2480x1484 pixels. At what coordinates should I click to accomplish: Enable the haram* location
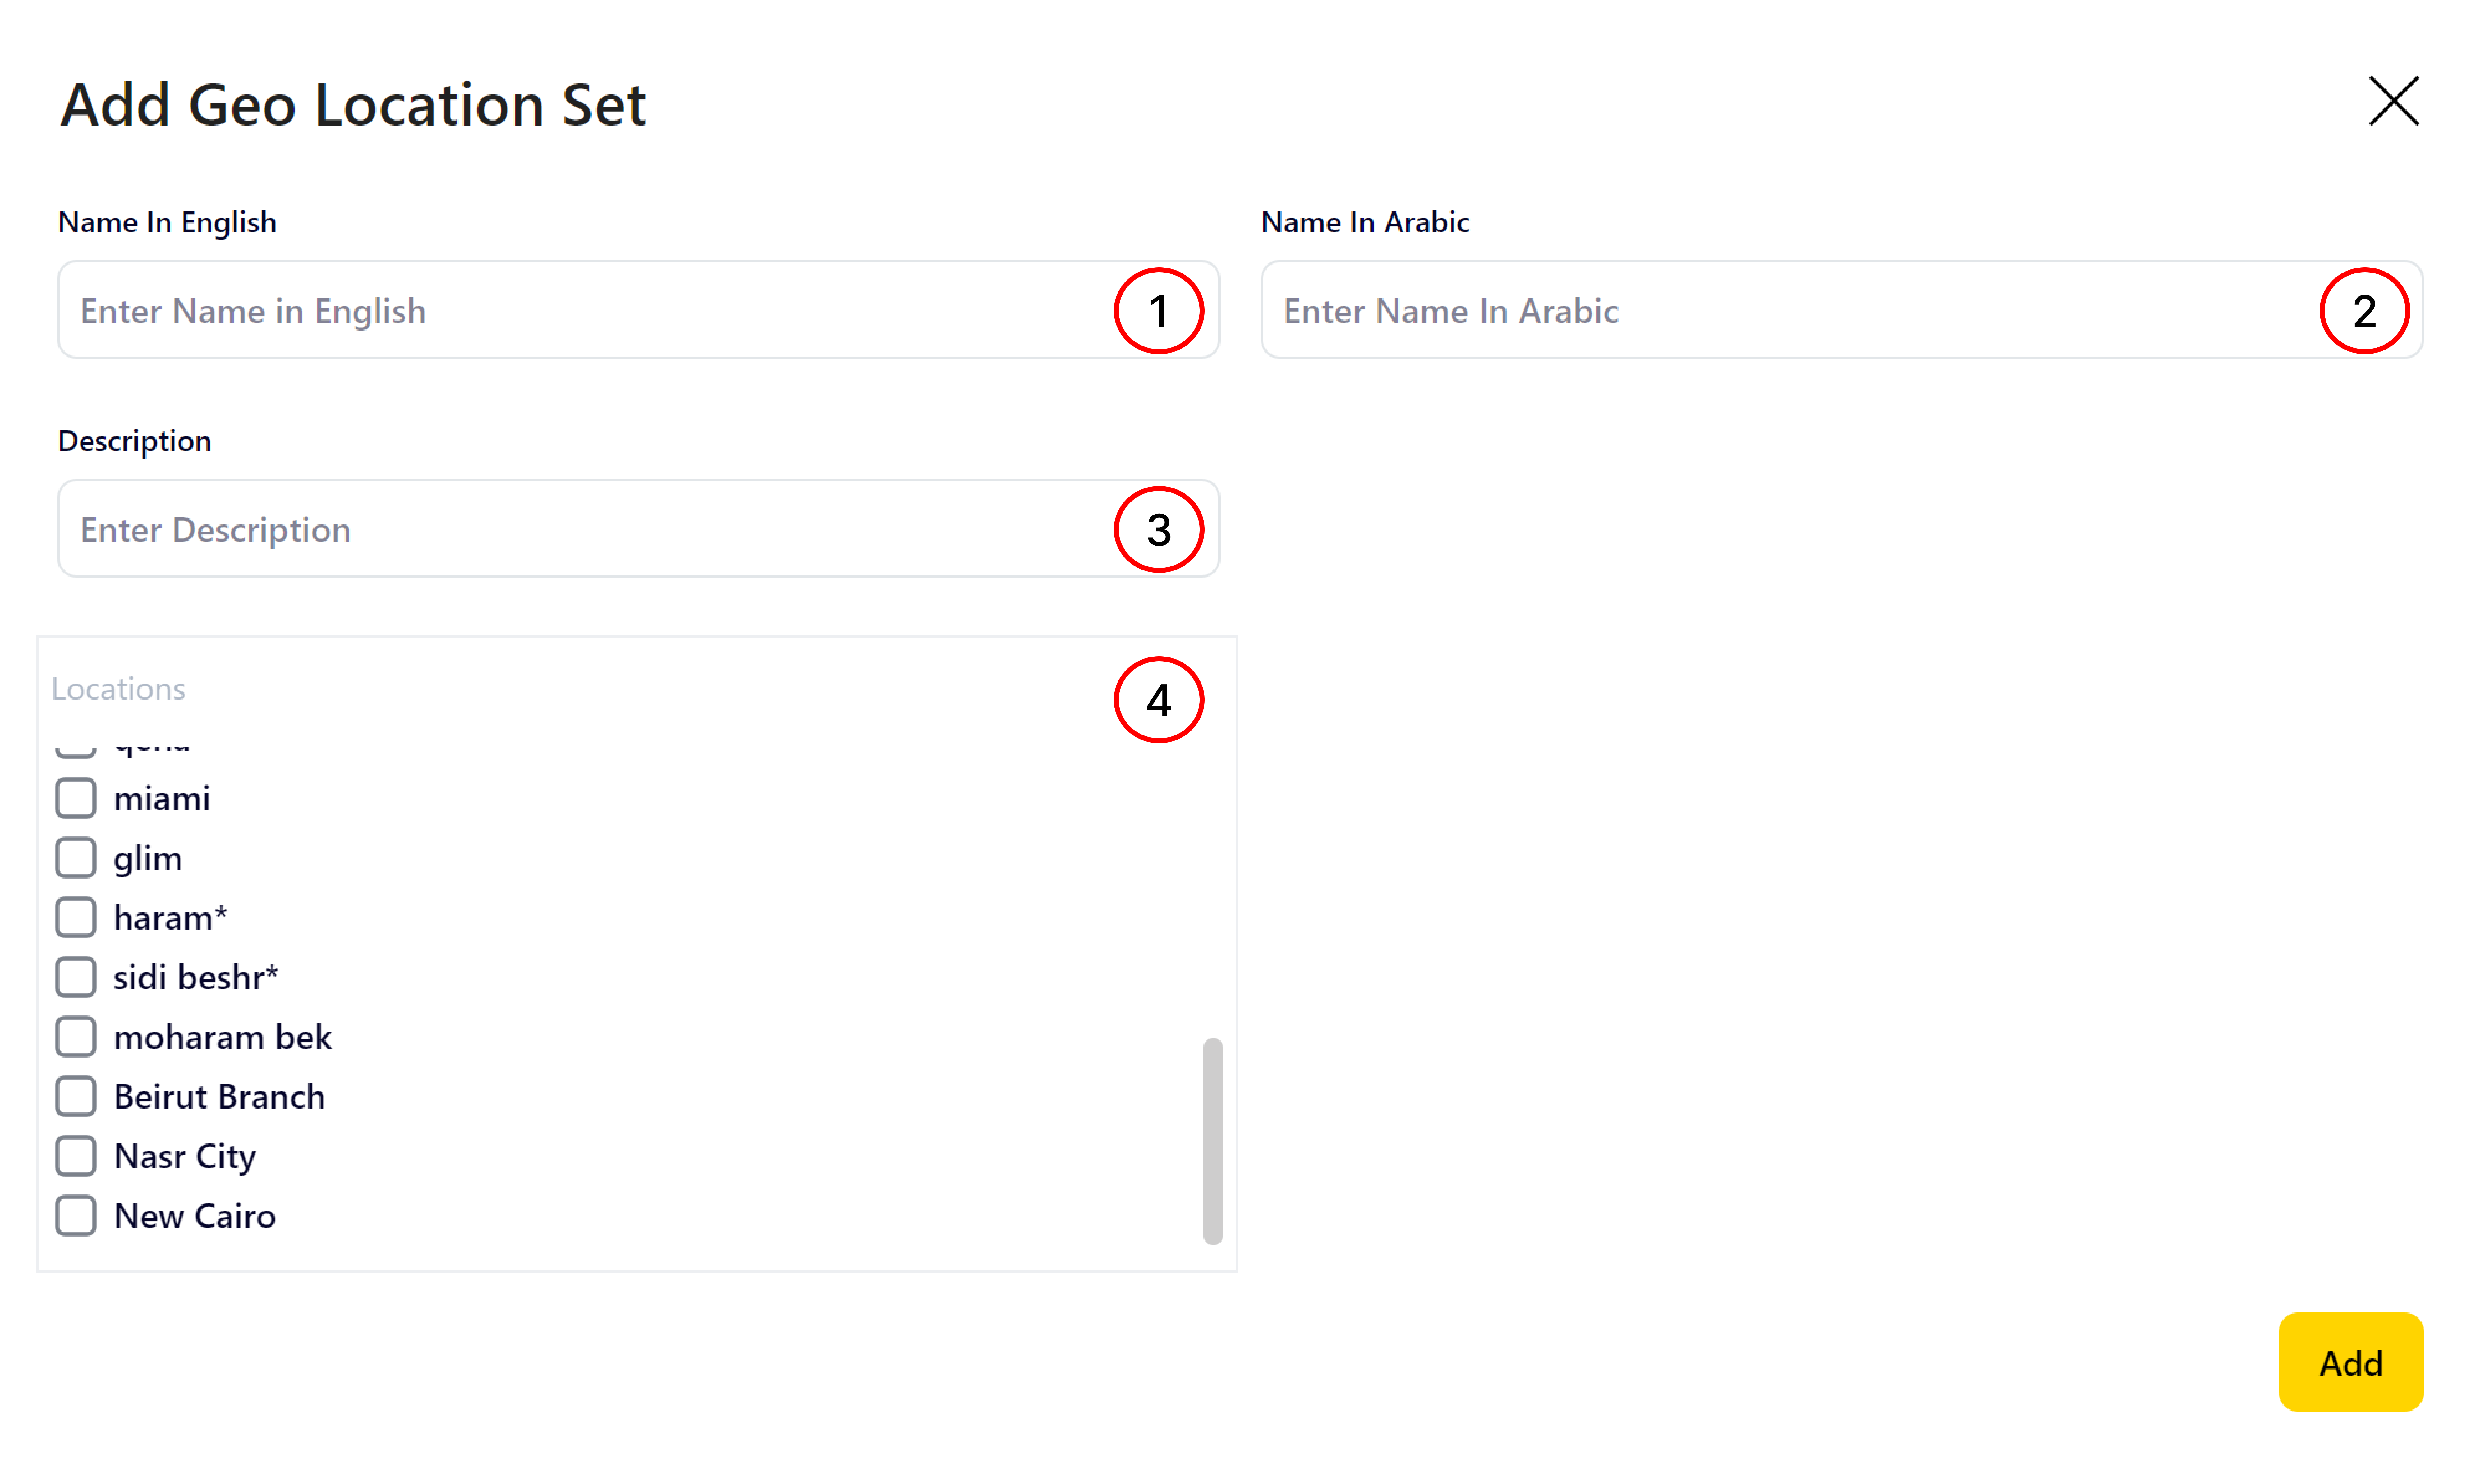[76, 917]
